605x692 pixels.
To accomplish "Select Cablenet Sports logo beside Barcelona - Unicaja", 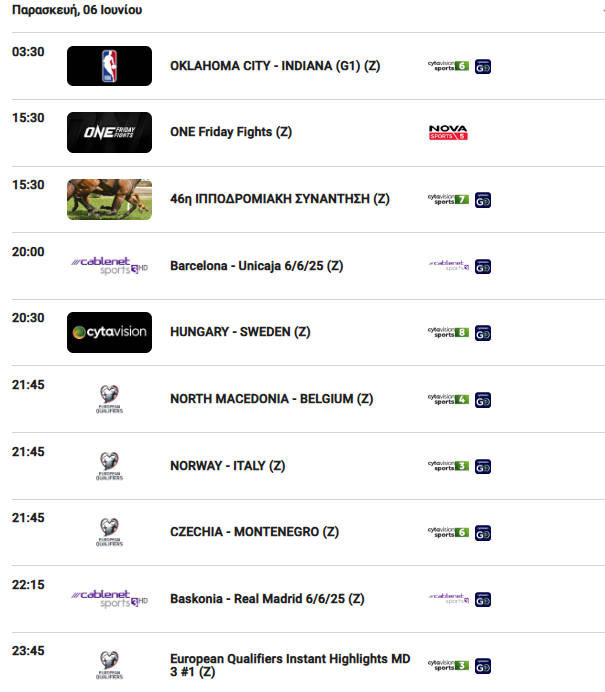I will point(109,266).
